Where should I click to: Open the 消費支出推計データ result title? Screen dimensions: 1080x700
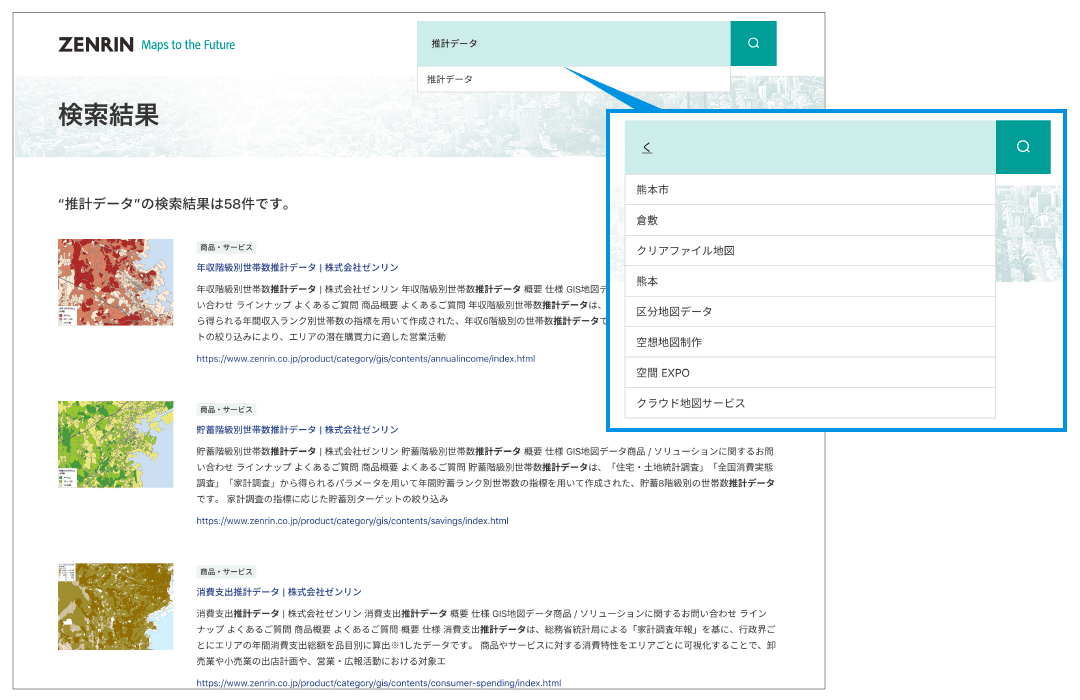point(279,592)
